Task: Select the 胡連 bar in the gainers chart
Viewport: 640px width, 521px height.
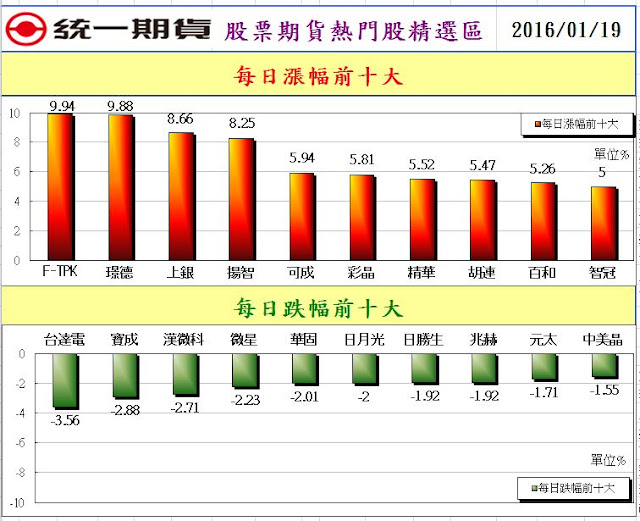Action: tap(483, 220)
